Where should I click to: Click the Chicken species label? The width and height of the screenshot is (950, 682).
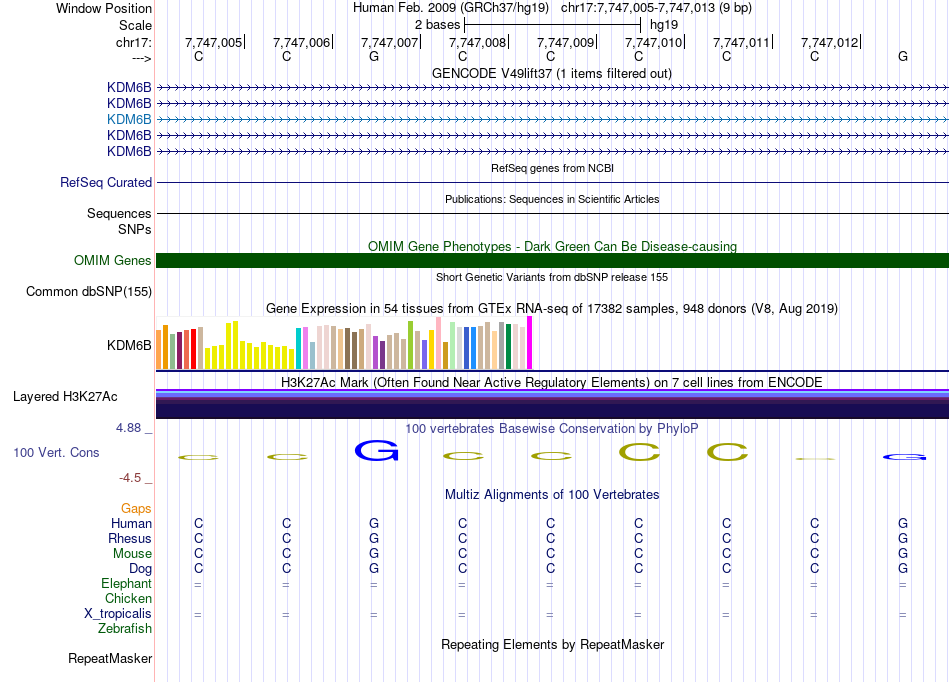pyautogui.click(x=128, y=598)
